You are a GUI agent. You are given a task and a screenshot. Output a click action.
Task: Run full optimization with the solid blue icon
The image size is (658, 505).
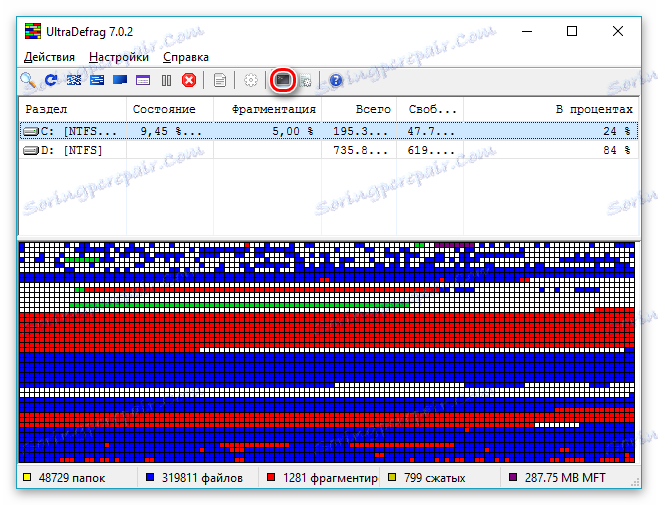point(120,80)
